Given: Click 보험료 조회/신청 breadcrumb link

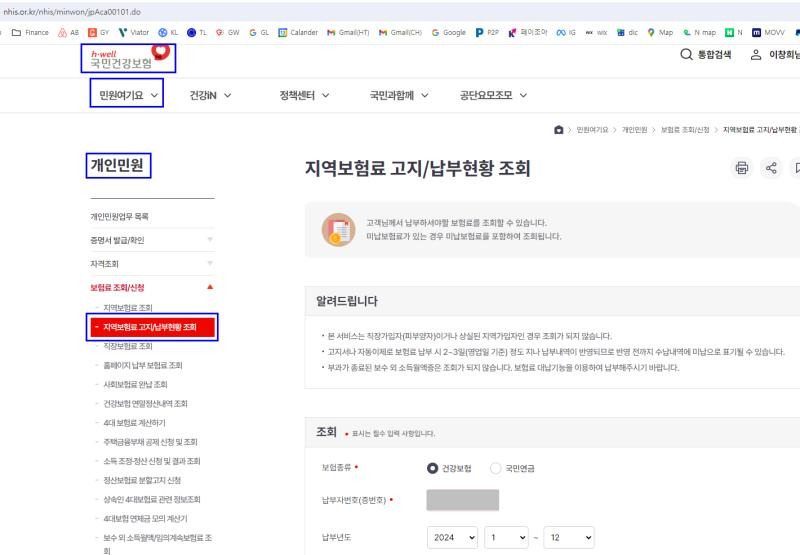Looking at the screenshot, I should click(685, 130).
